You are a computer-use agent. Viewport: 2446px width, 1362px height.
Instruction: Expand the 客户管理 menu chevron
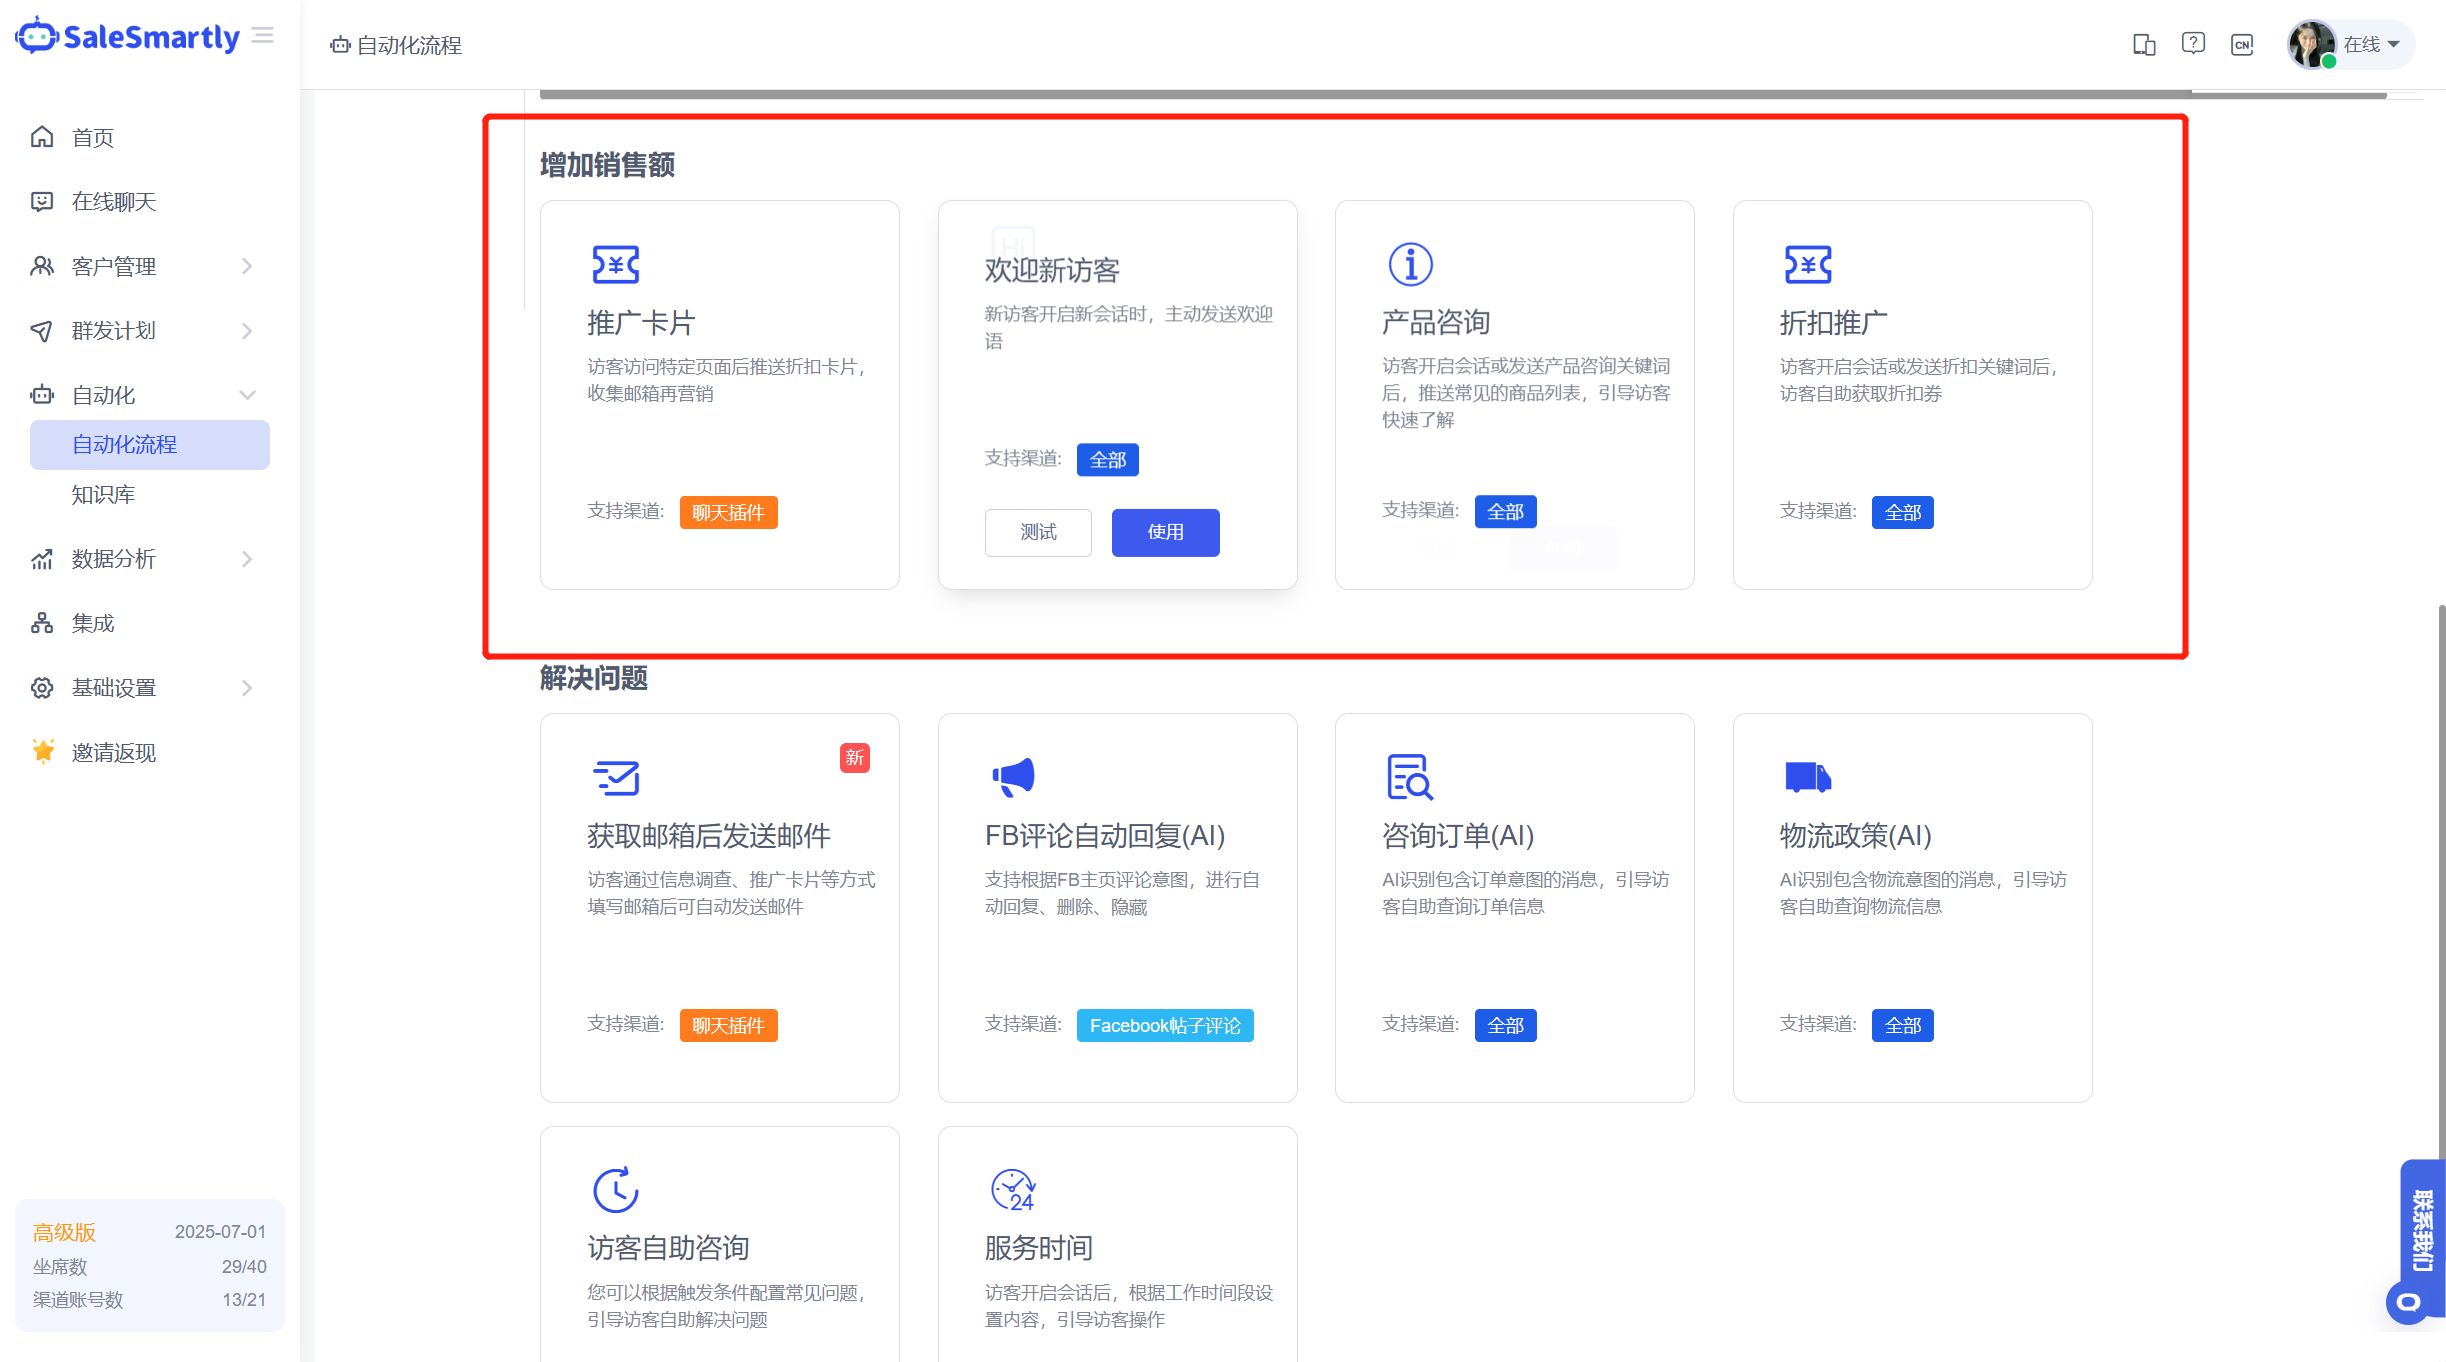click(247, 266)
